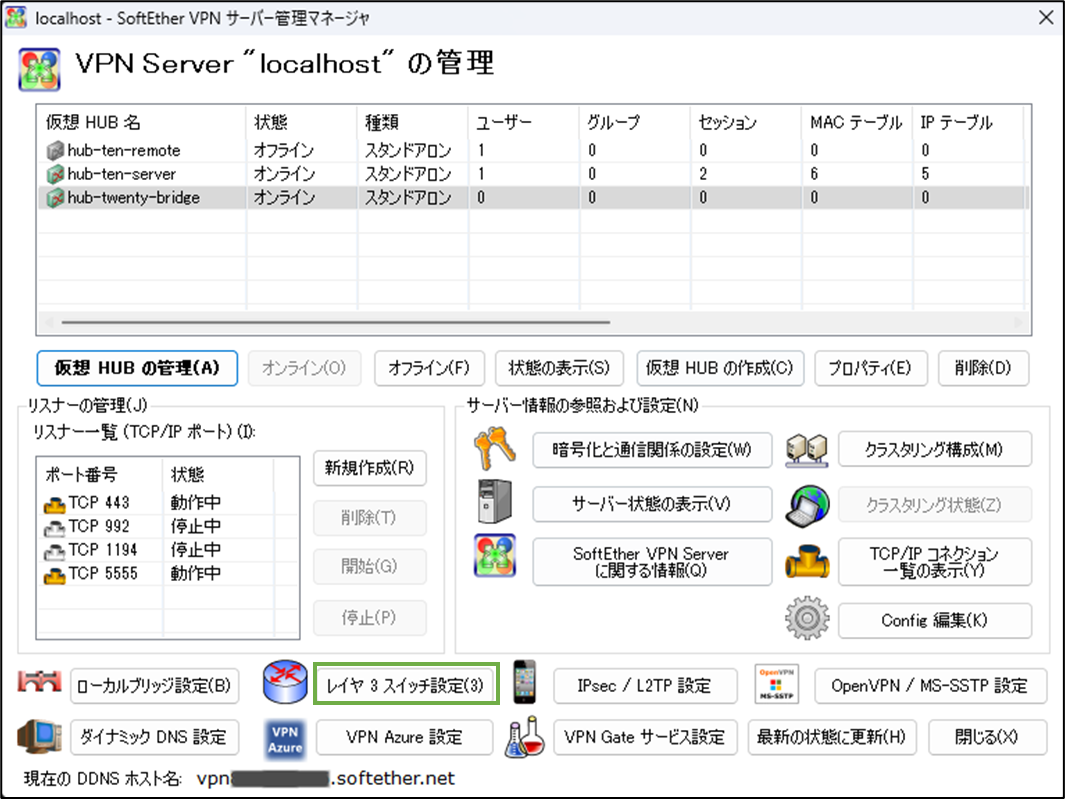The height and width of the screenshot is (799, 1065).
Task: Click the flask icon beside VPN Gate サービス設定
Action: (x=524, y=739)
